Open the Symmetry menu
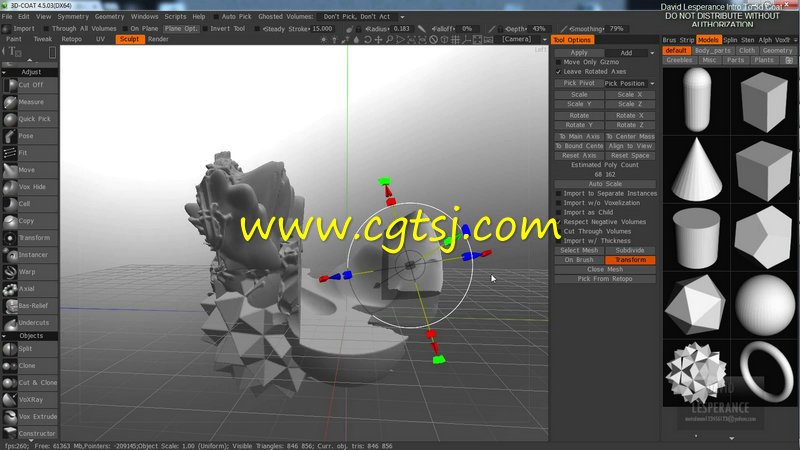 coord(73,17)
